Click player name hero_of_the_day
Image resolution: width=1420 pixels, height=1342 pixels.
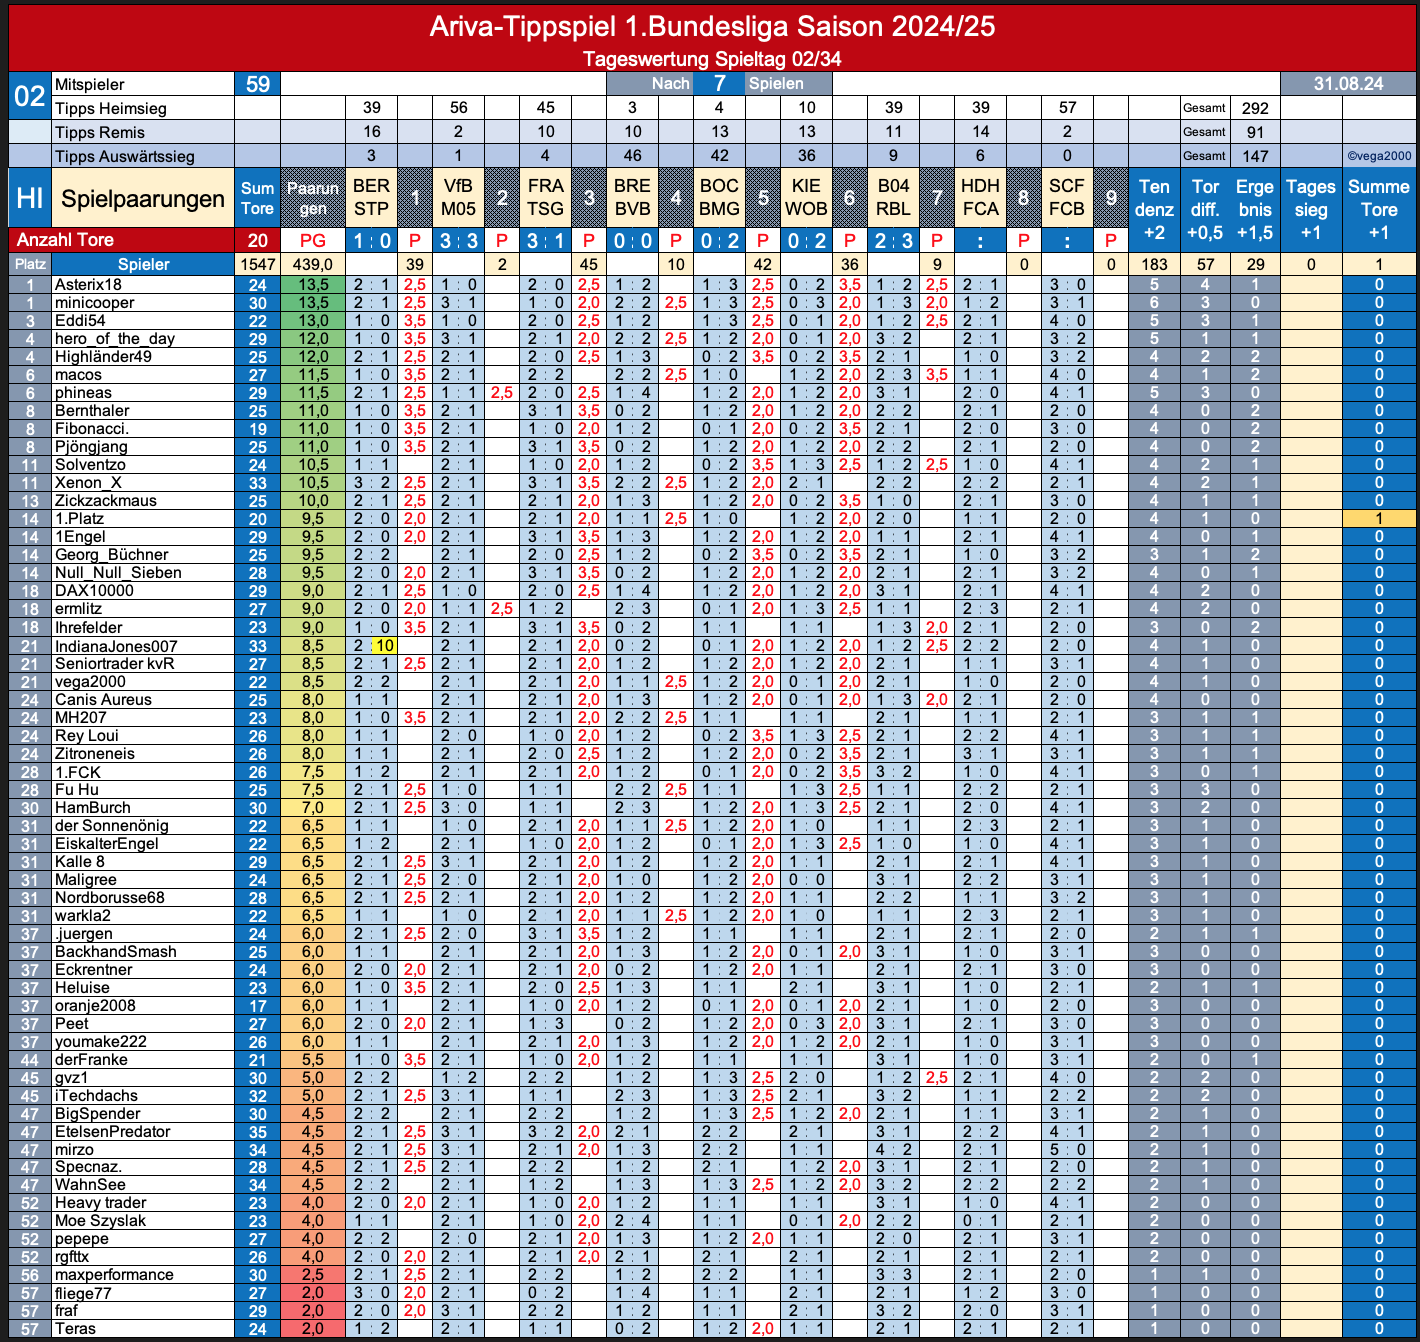pos(115,339)
